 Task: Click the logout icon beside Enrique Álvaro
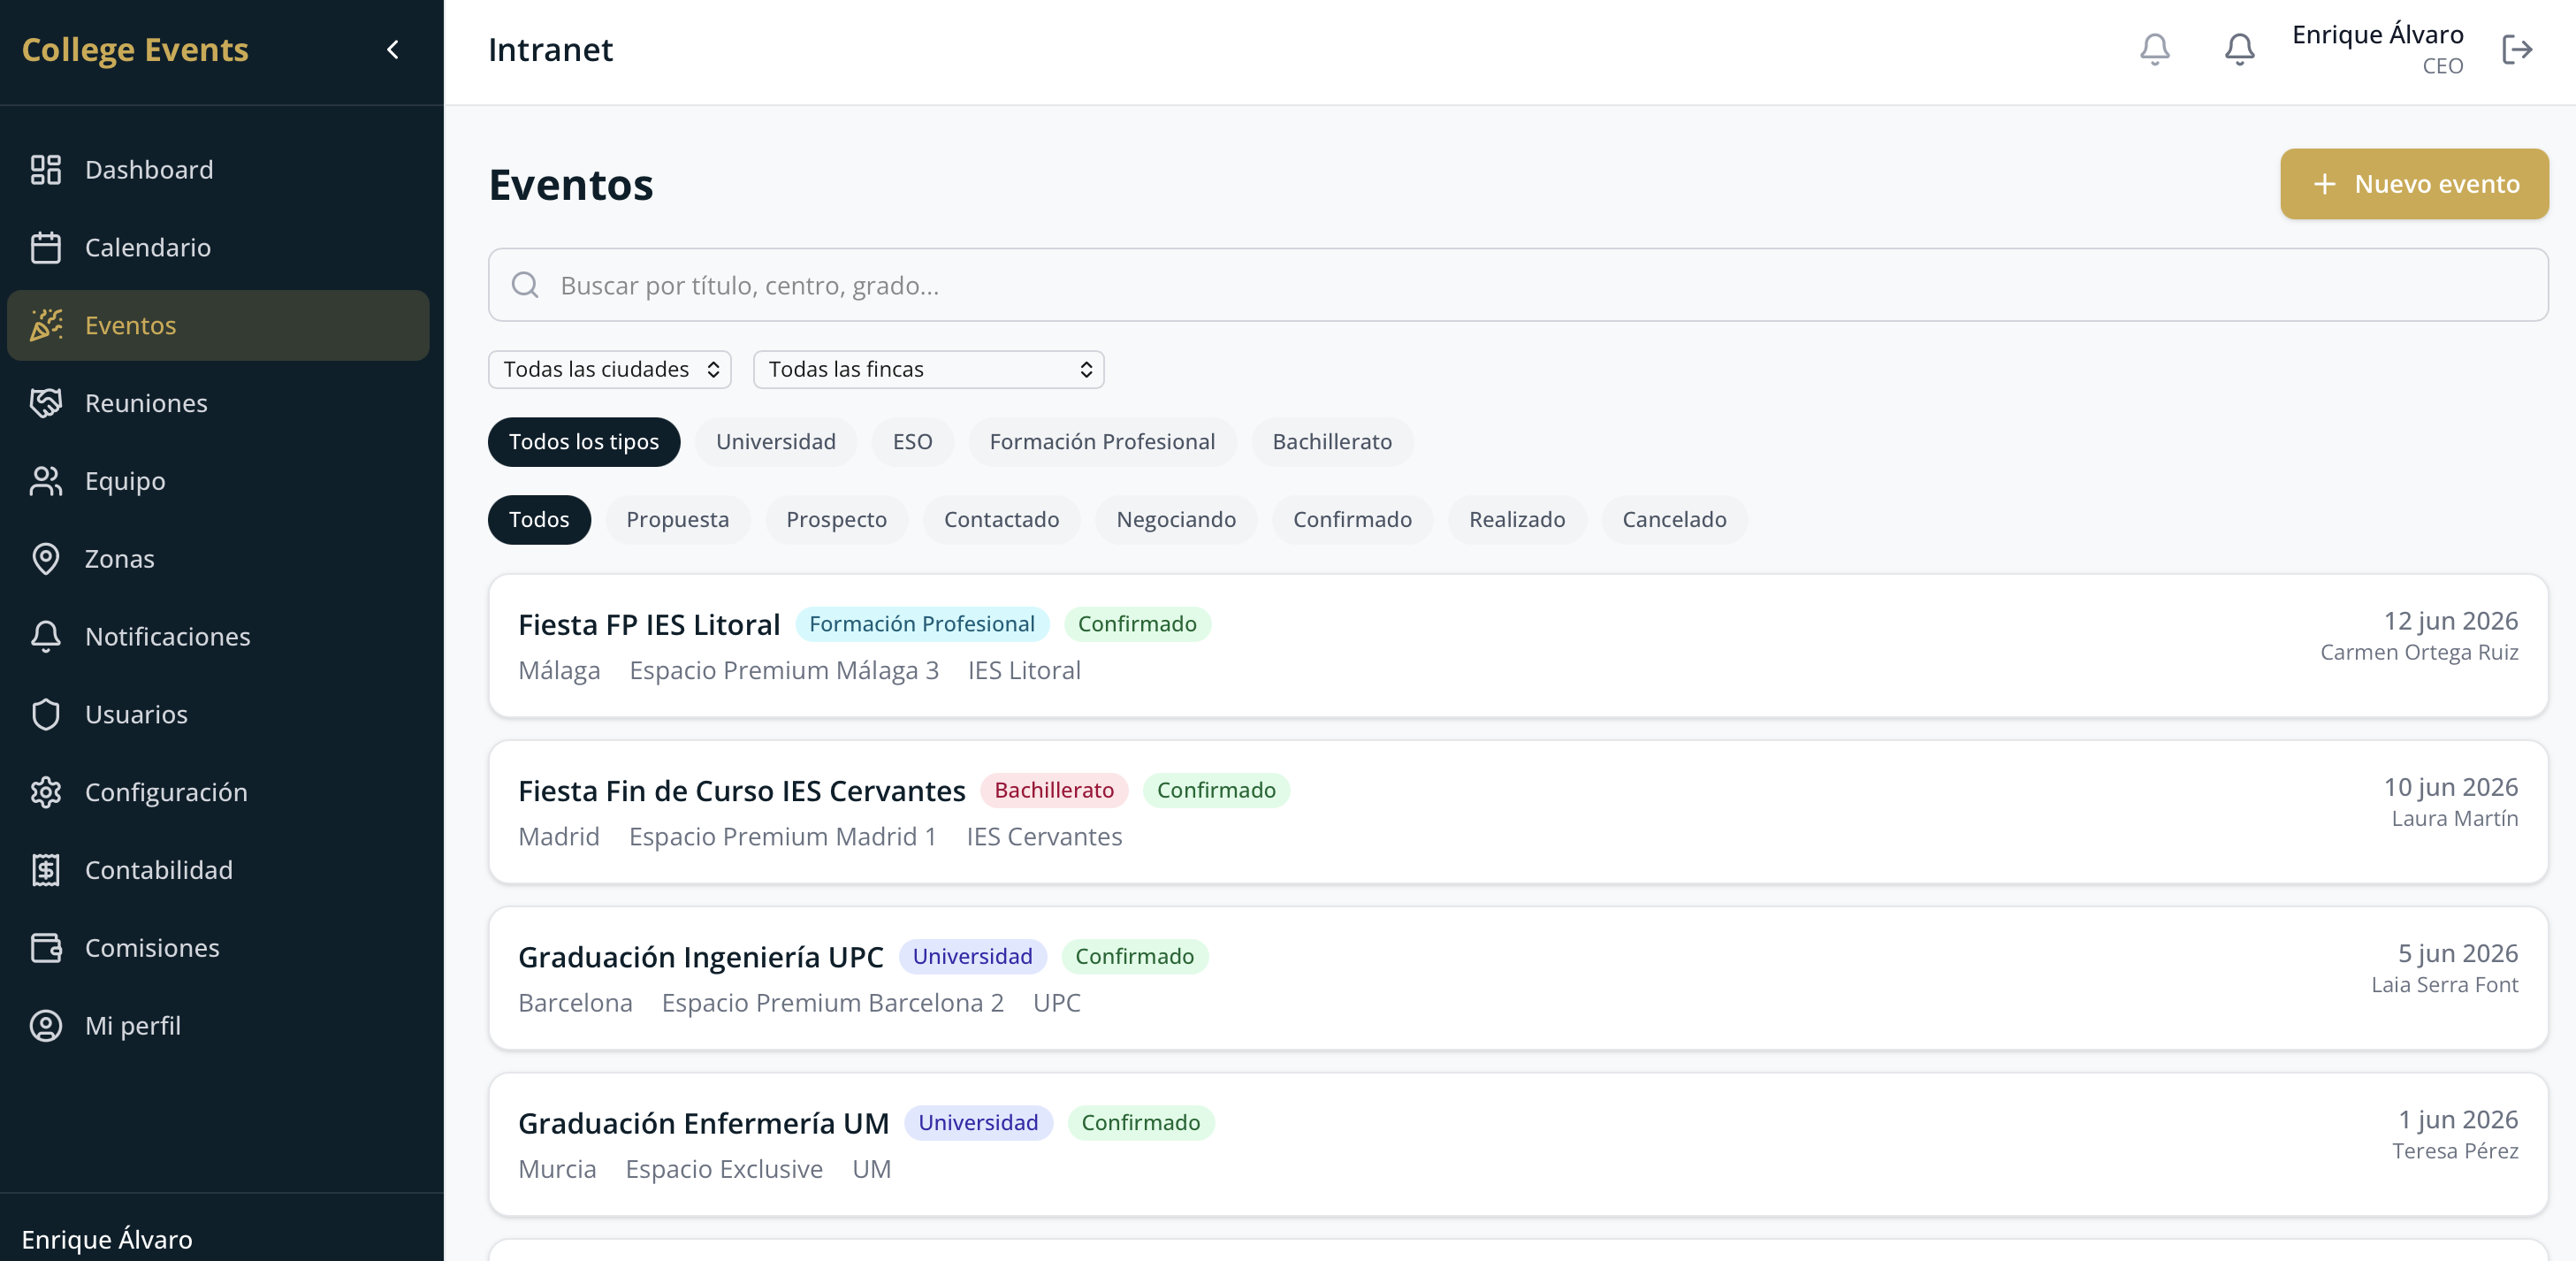2516,50
